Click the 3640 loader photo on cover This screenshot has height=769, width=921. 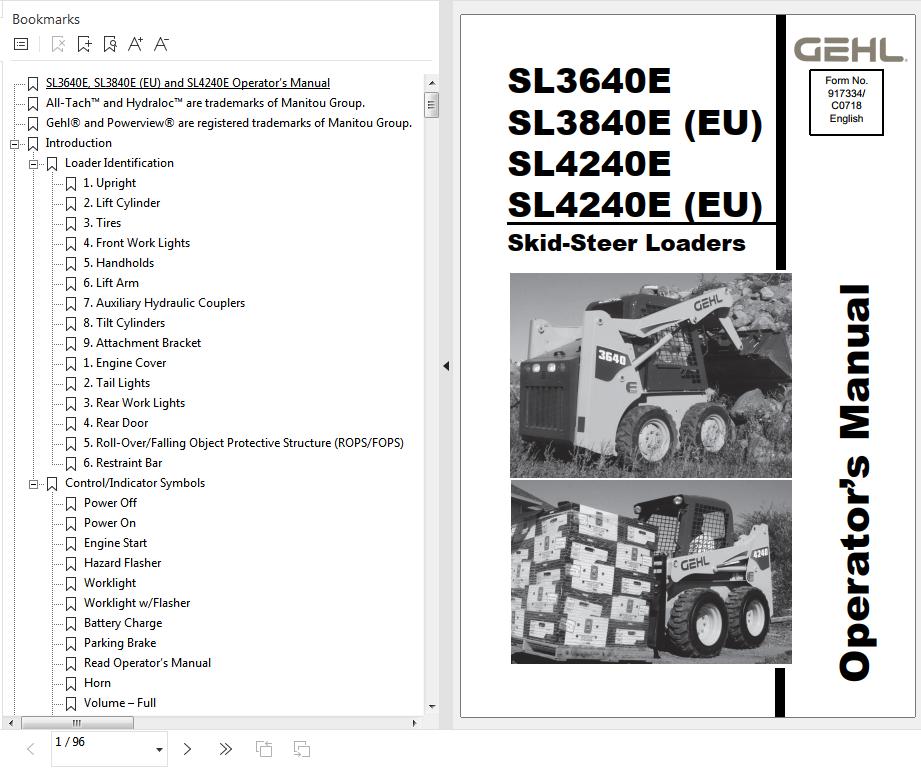(x=651, y=375)
